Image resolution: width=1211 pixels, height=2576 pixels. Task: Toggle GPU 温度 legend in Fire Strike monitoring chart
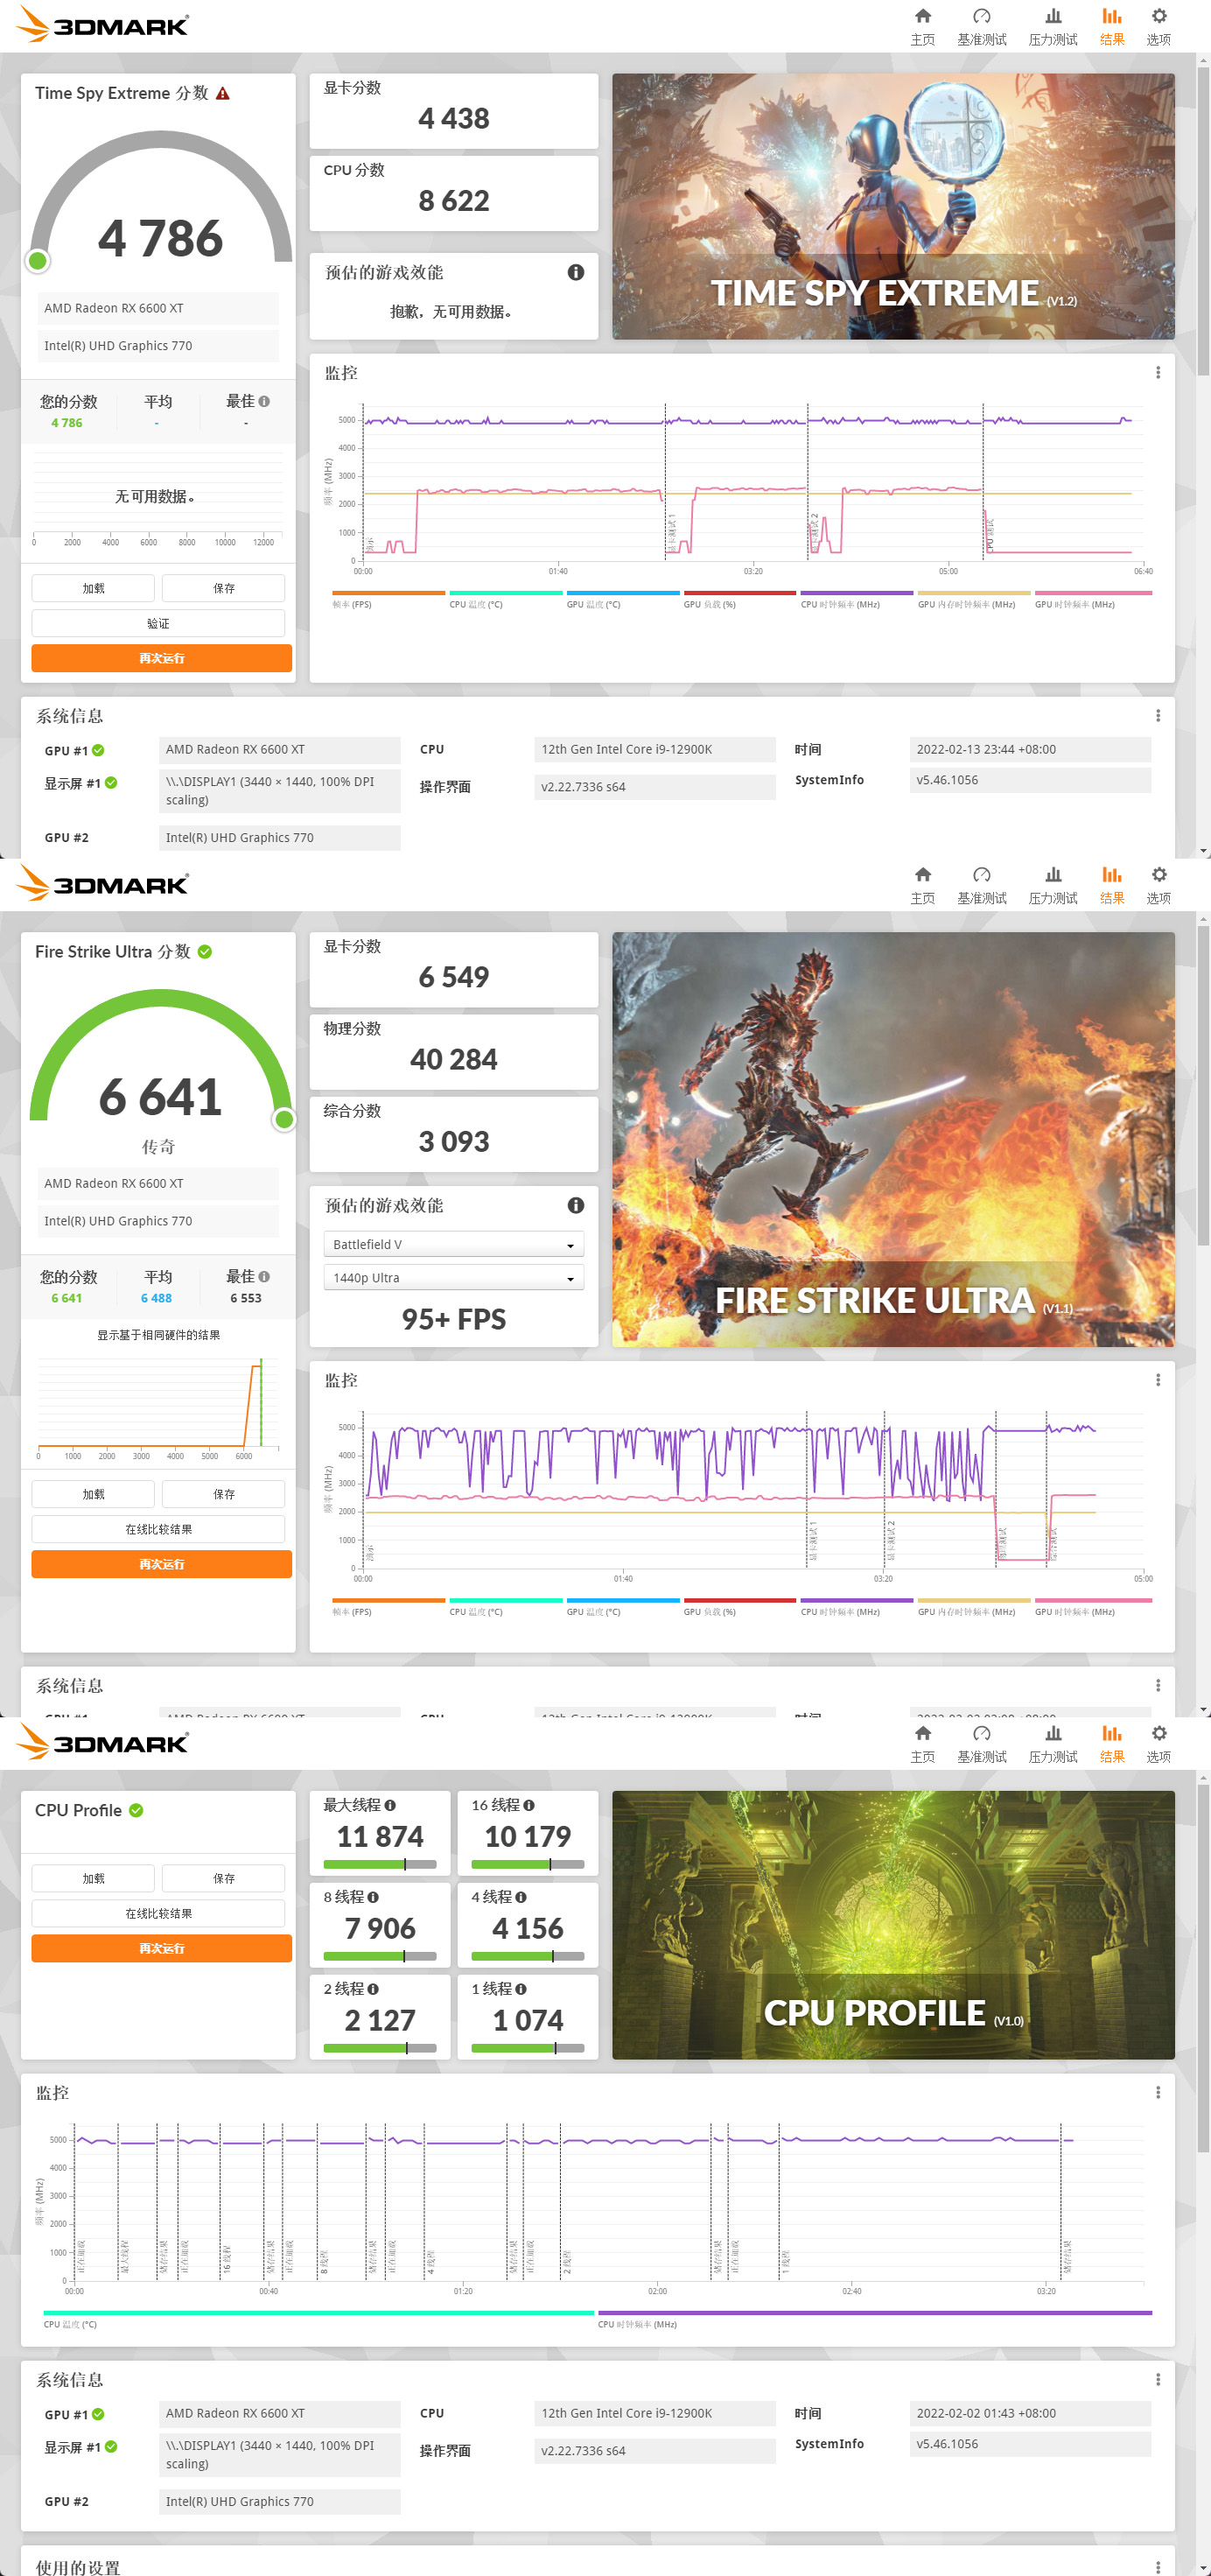(622, 1607)
